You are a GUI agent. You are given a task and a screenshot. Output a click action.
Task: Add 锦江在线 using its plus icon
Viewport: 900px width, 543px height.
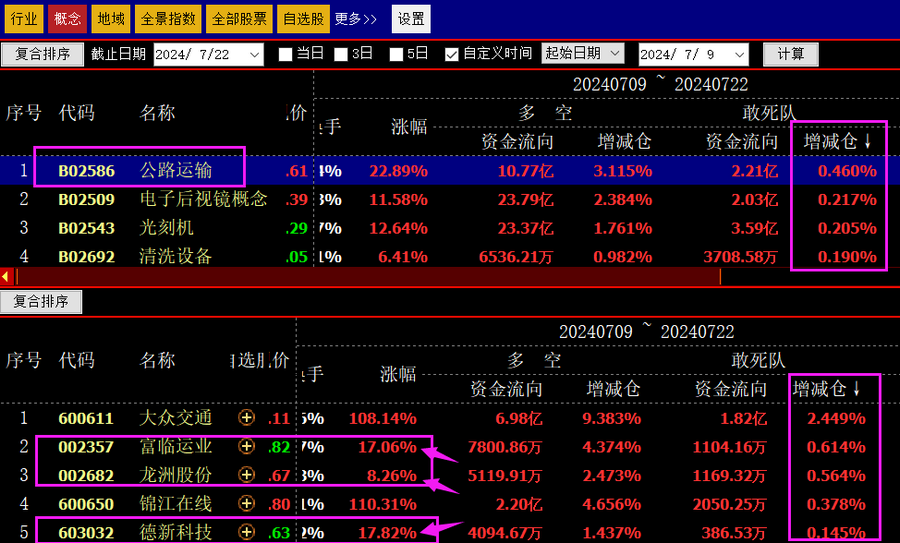tap(246, 504)
